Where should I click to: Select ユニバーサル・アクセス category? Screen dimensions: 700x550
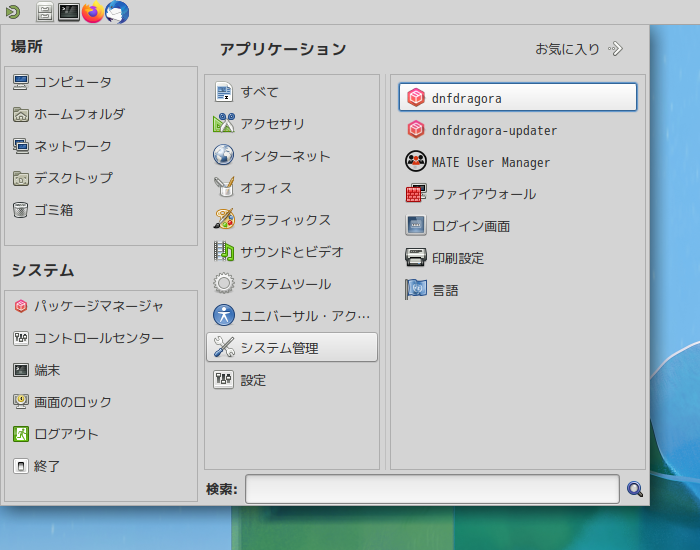point(292,316)
